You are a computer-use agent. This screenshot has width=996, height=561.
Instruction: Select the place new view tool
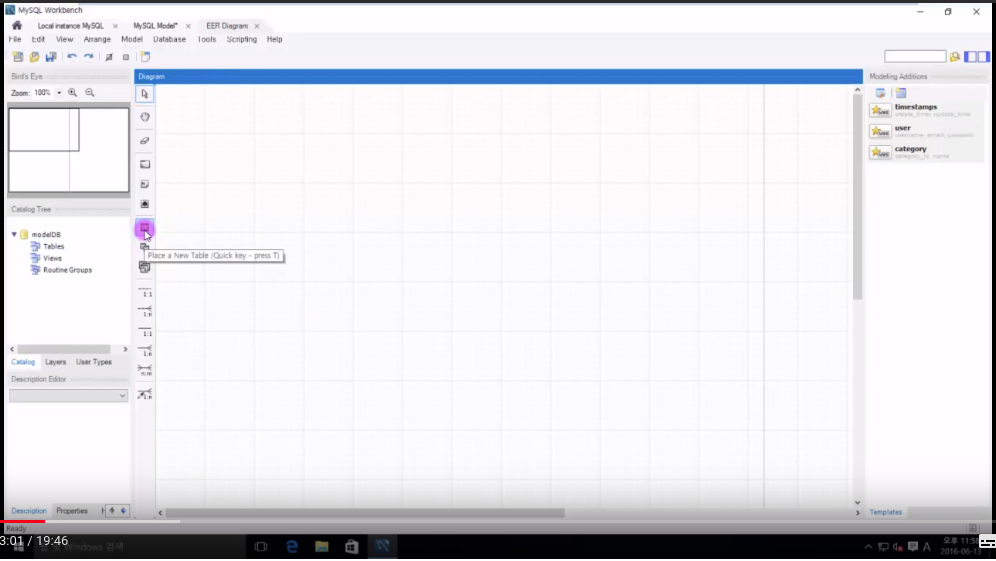[145, 247]
